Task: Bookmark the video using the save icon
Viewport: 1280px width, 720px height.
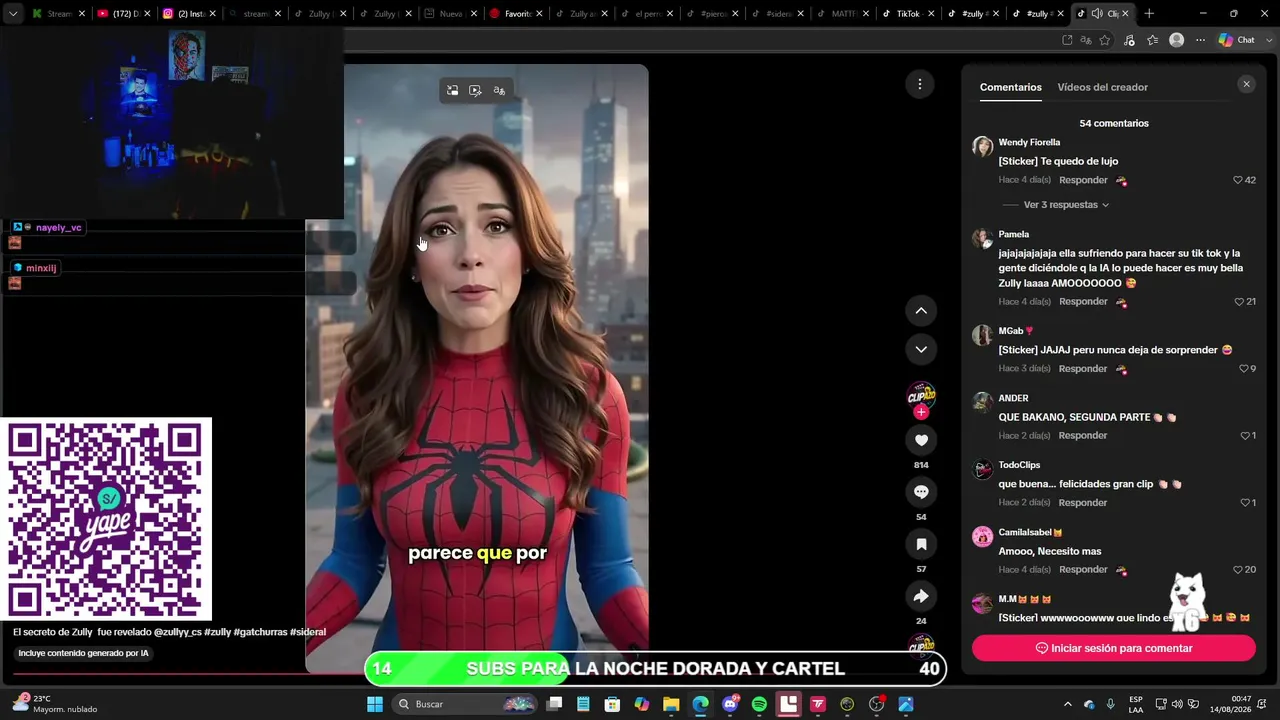Action: (x=921, y=544)
